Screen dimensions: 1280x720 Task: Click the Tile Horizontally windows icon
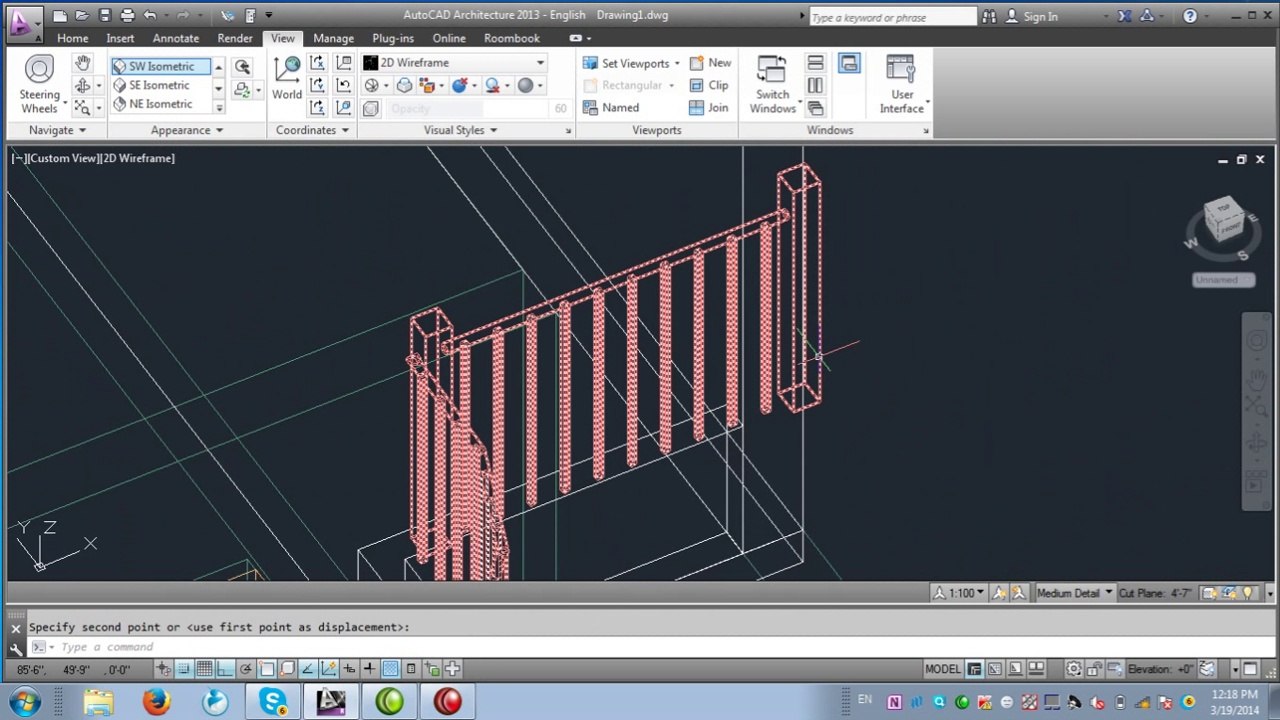click(x=815, y=63)
